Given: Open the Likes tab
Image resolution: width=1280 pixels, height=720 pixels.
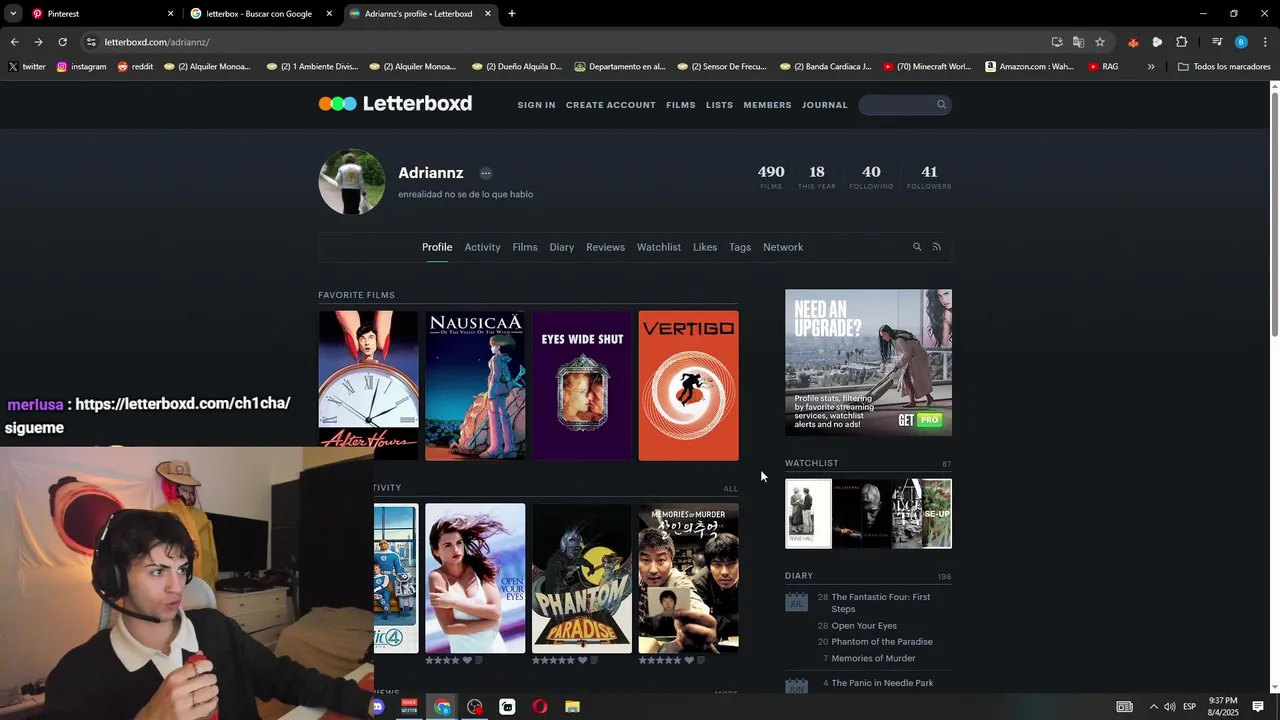Looking at the screenshot, I should pyautogui.click(x=705, y=247).
